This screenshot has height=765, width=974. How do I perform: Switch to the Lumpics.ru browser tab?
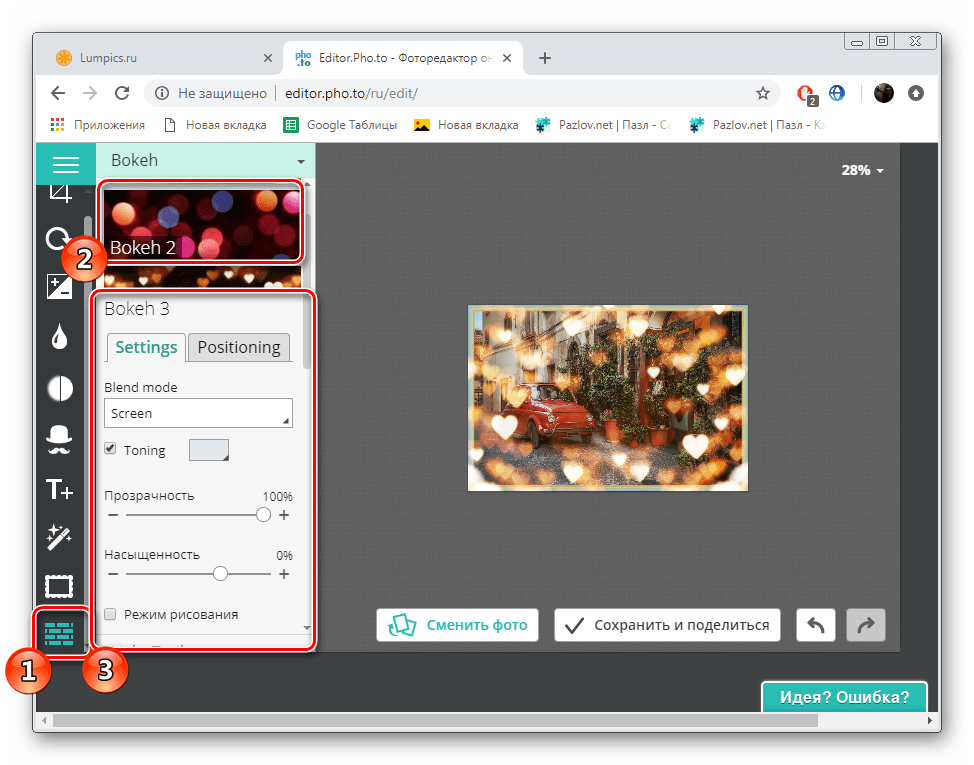pos(162,58)
